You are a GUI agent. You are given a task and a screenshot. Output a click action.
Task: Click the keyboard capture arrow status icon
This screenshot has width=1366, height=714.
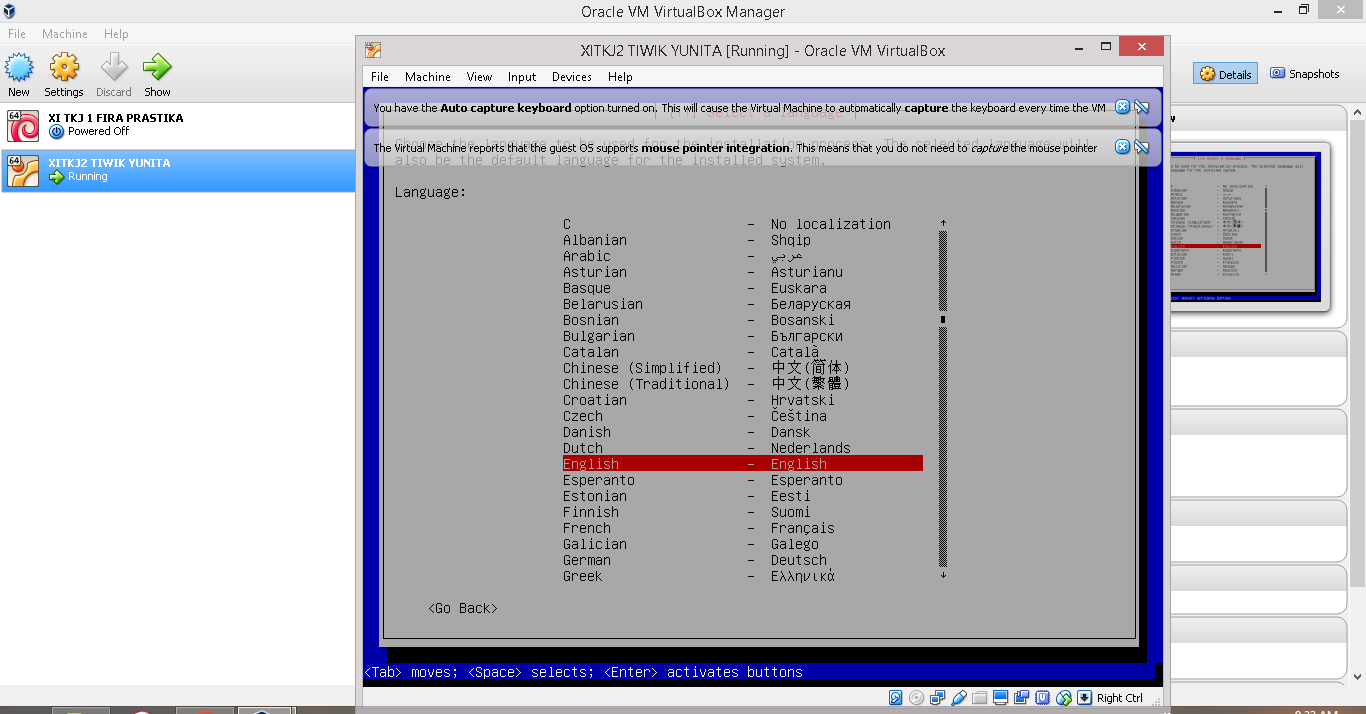tap(1084, 698)
